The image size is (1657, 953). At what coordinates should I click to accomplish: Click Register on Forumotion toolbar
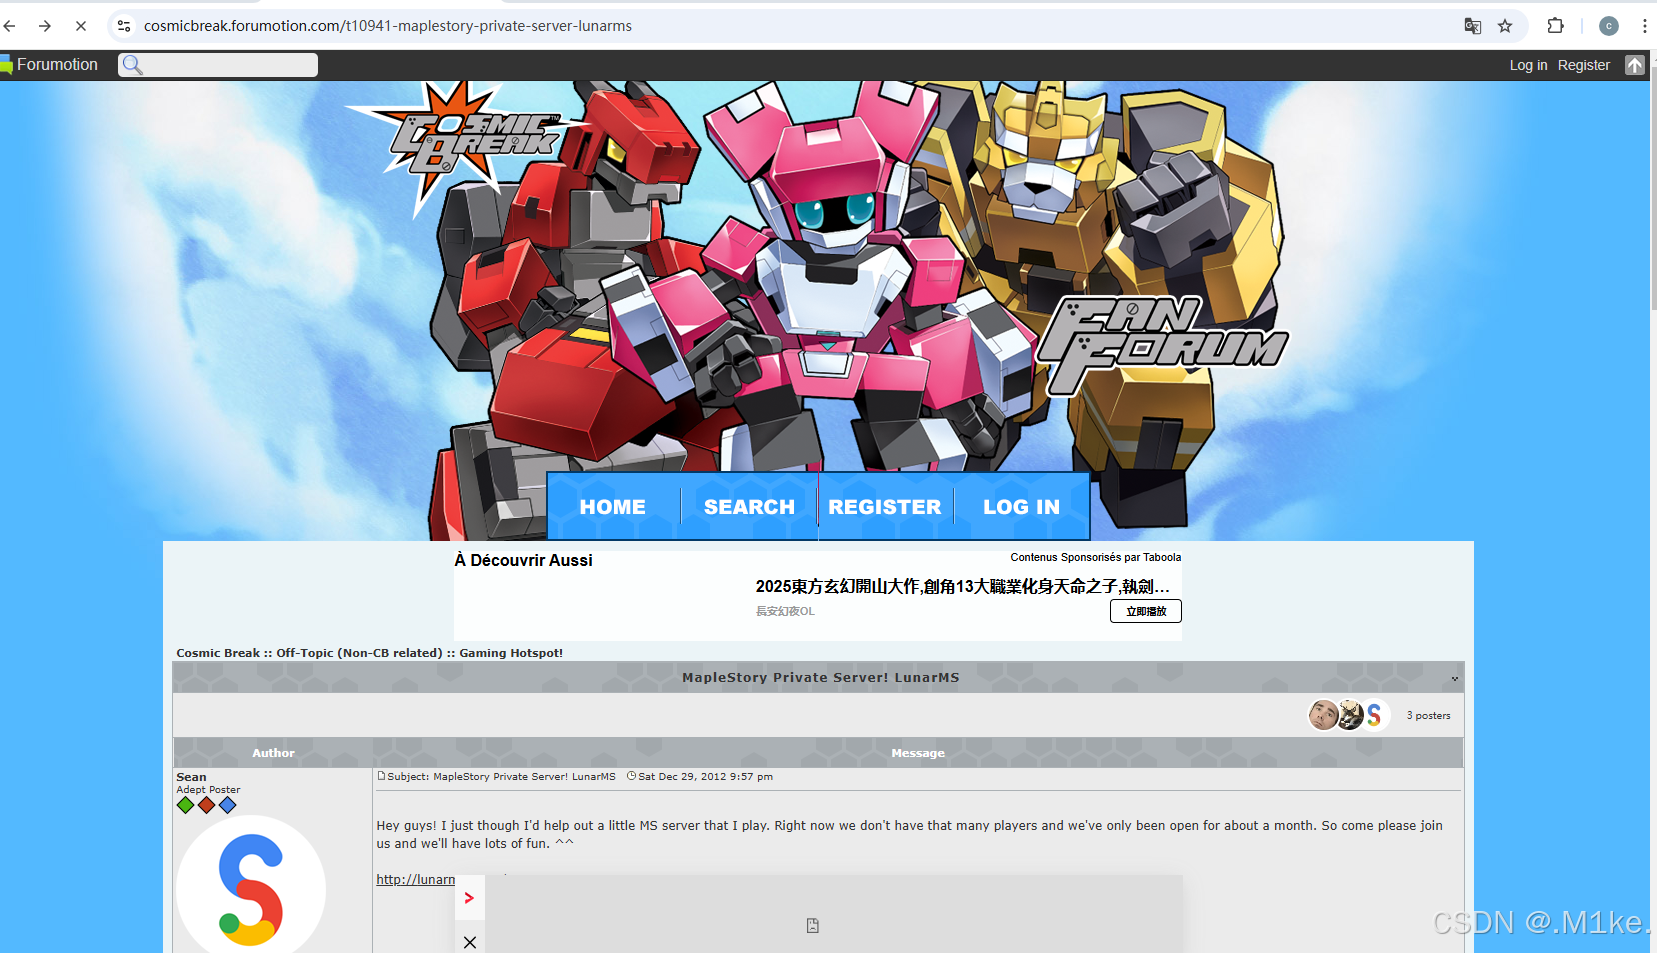click(1584, 65)
